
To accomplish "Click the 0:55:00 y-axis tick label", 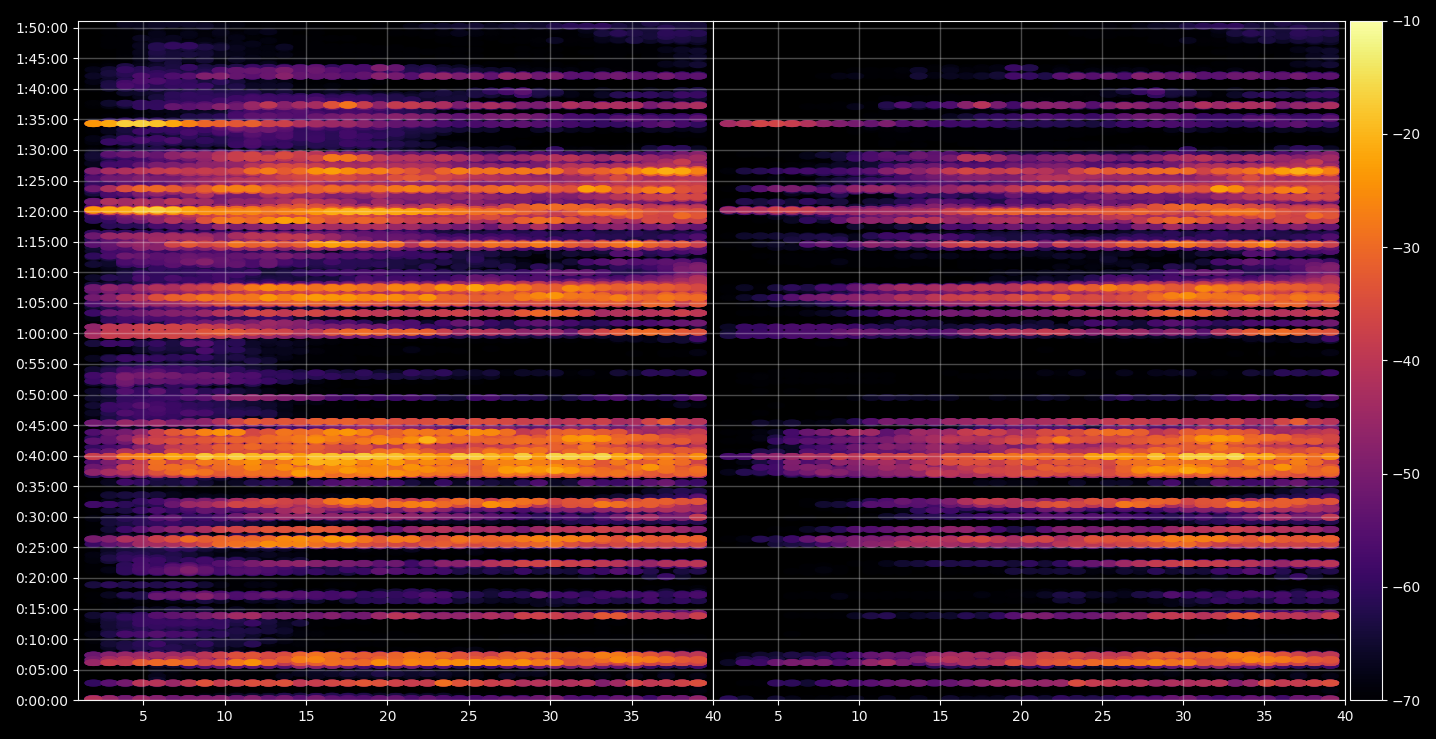I will [x=43, y=364].
